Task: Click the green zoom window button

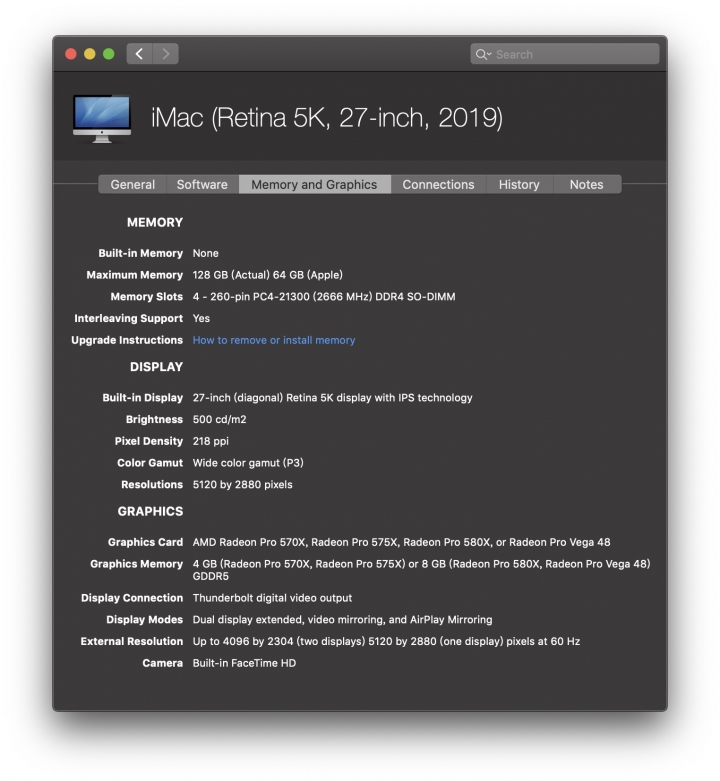Action: pos(109,54)
